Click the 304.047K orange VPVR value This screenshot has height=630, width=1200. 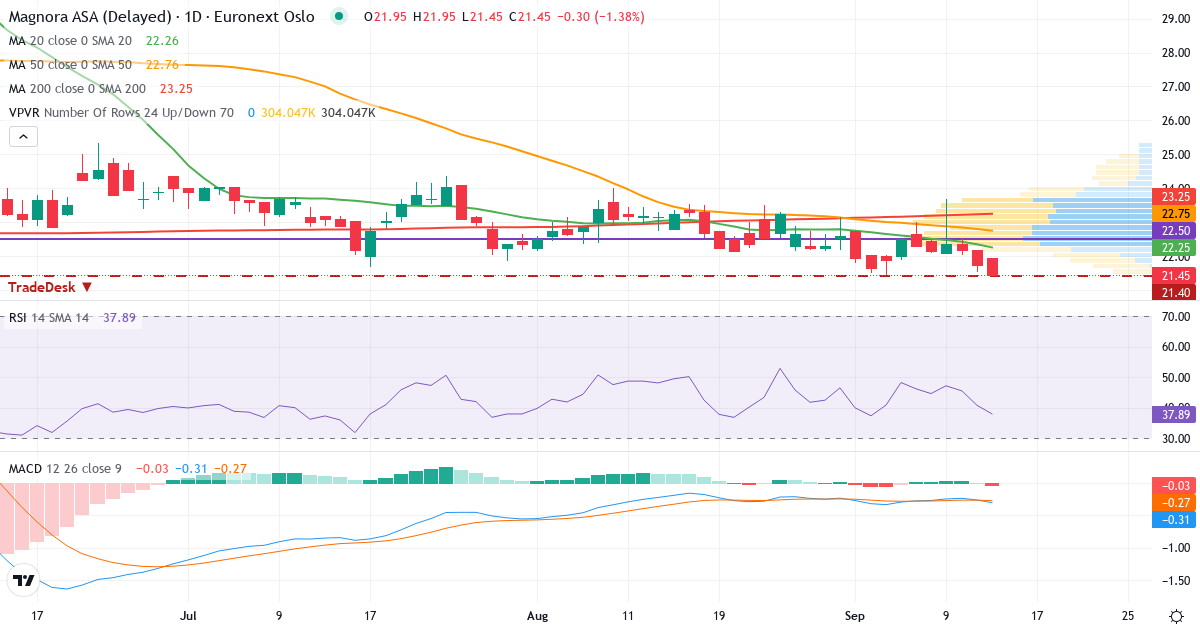point(288,113)
